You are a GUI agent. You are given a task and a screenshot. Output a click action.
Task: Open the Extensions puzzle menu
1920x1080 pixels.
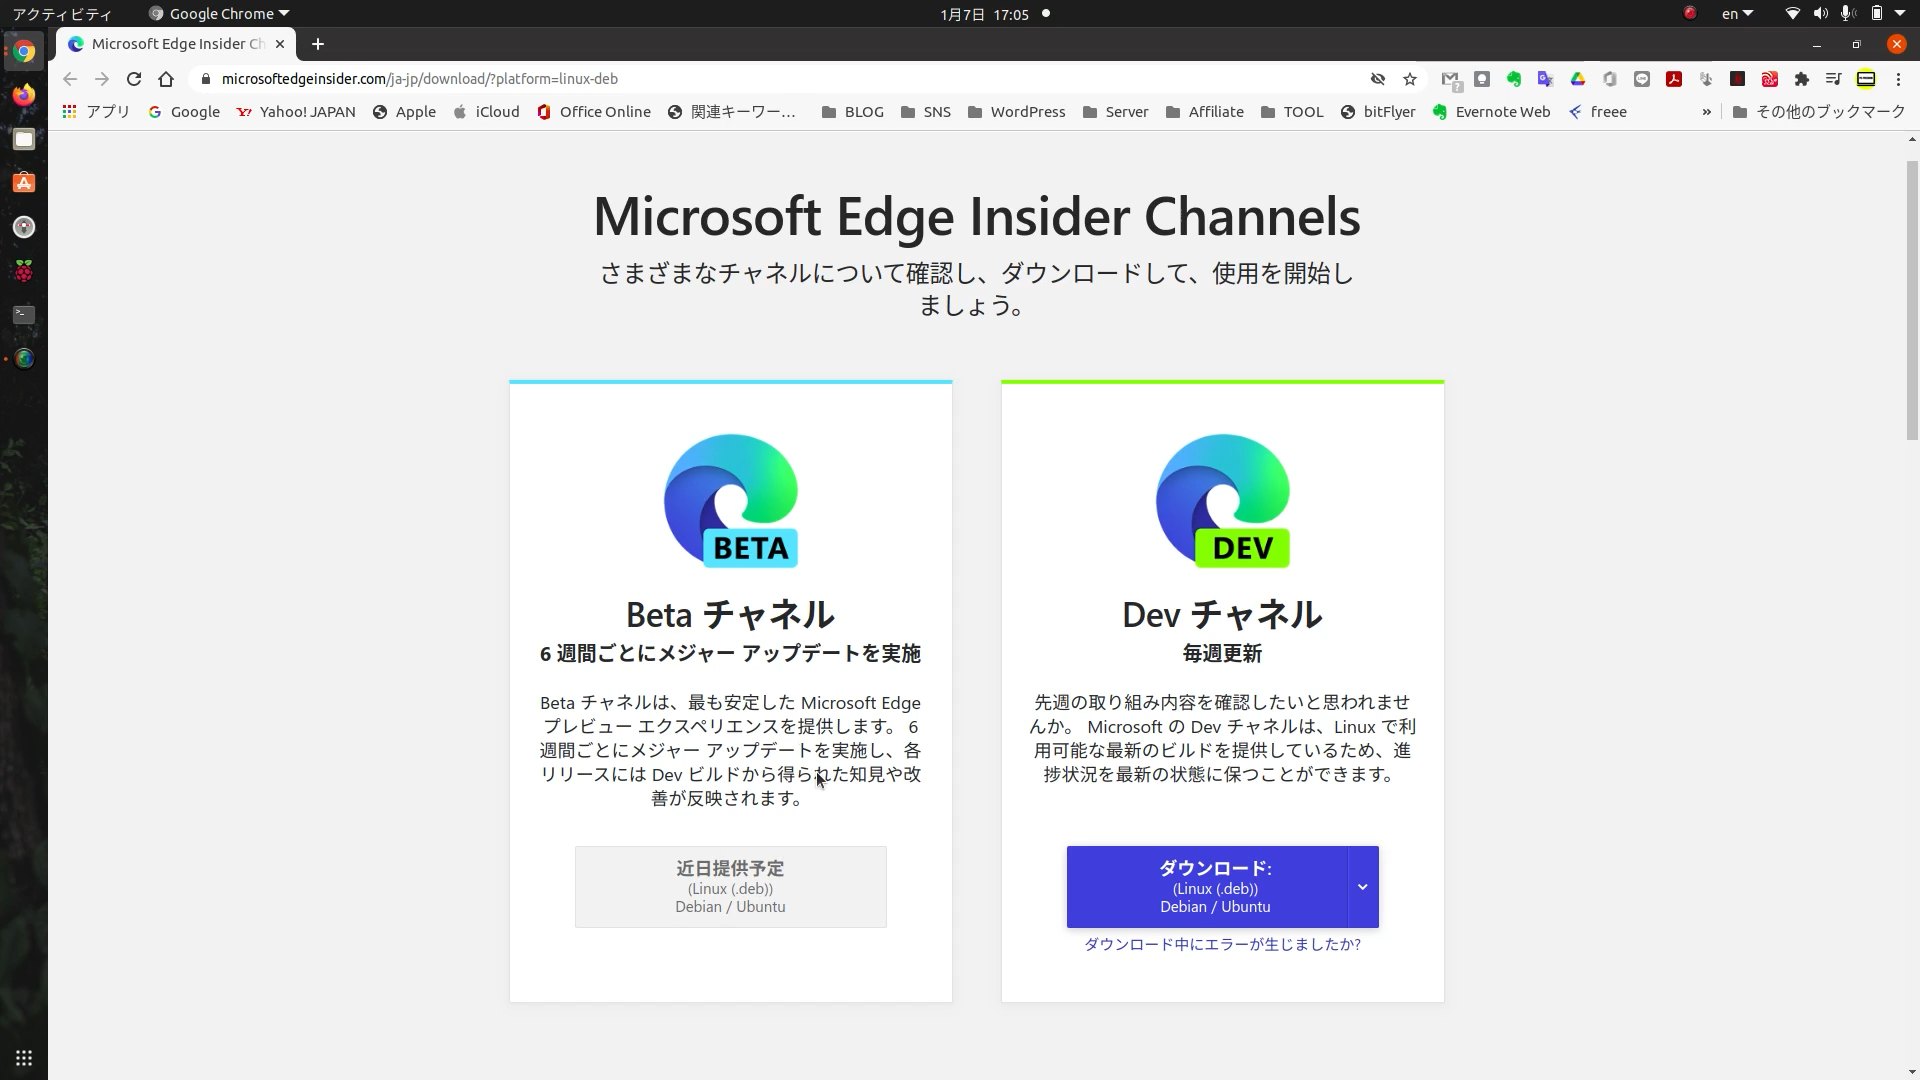pos(1802,79)
